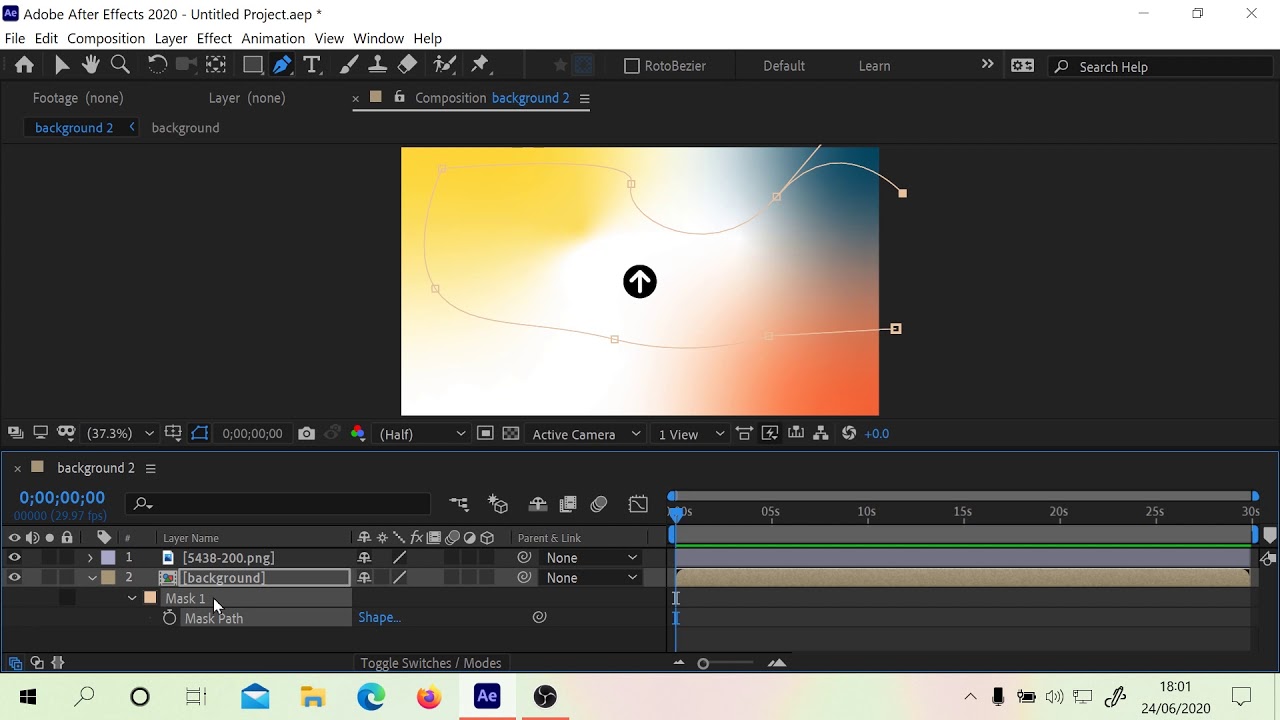This screenshot has width=1280, height=720.
Task: Click the snapshot camera icon
Action: pos(306,433)
